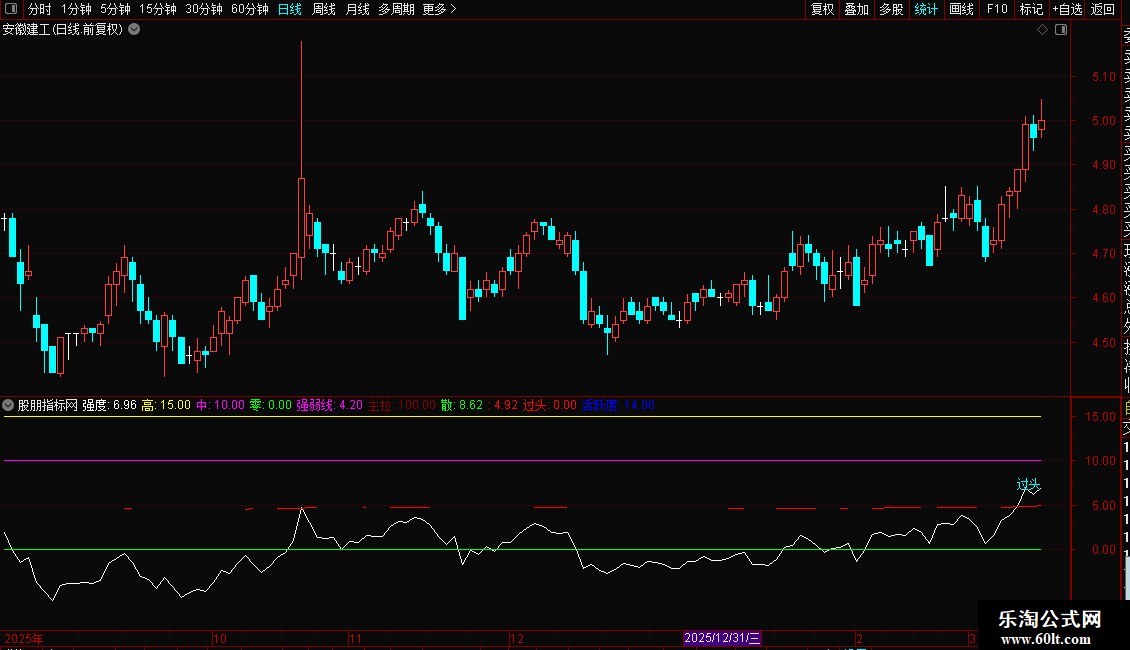Image resolution: width=1130 pixels, height=650 pixels.
Task: Add stock via +自选 button
Action: point(1067,9)
